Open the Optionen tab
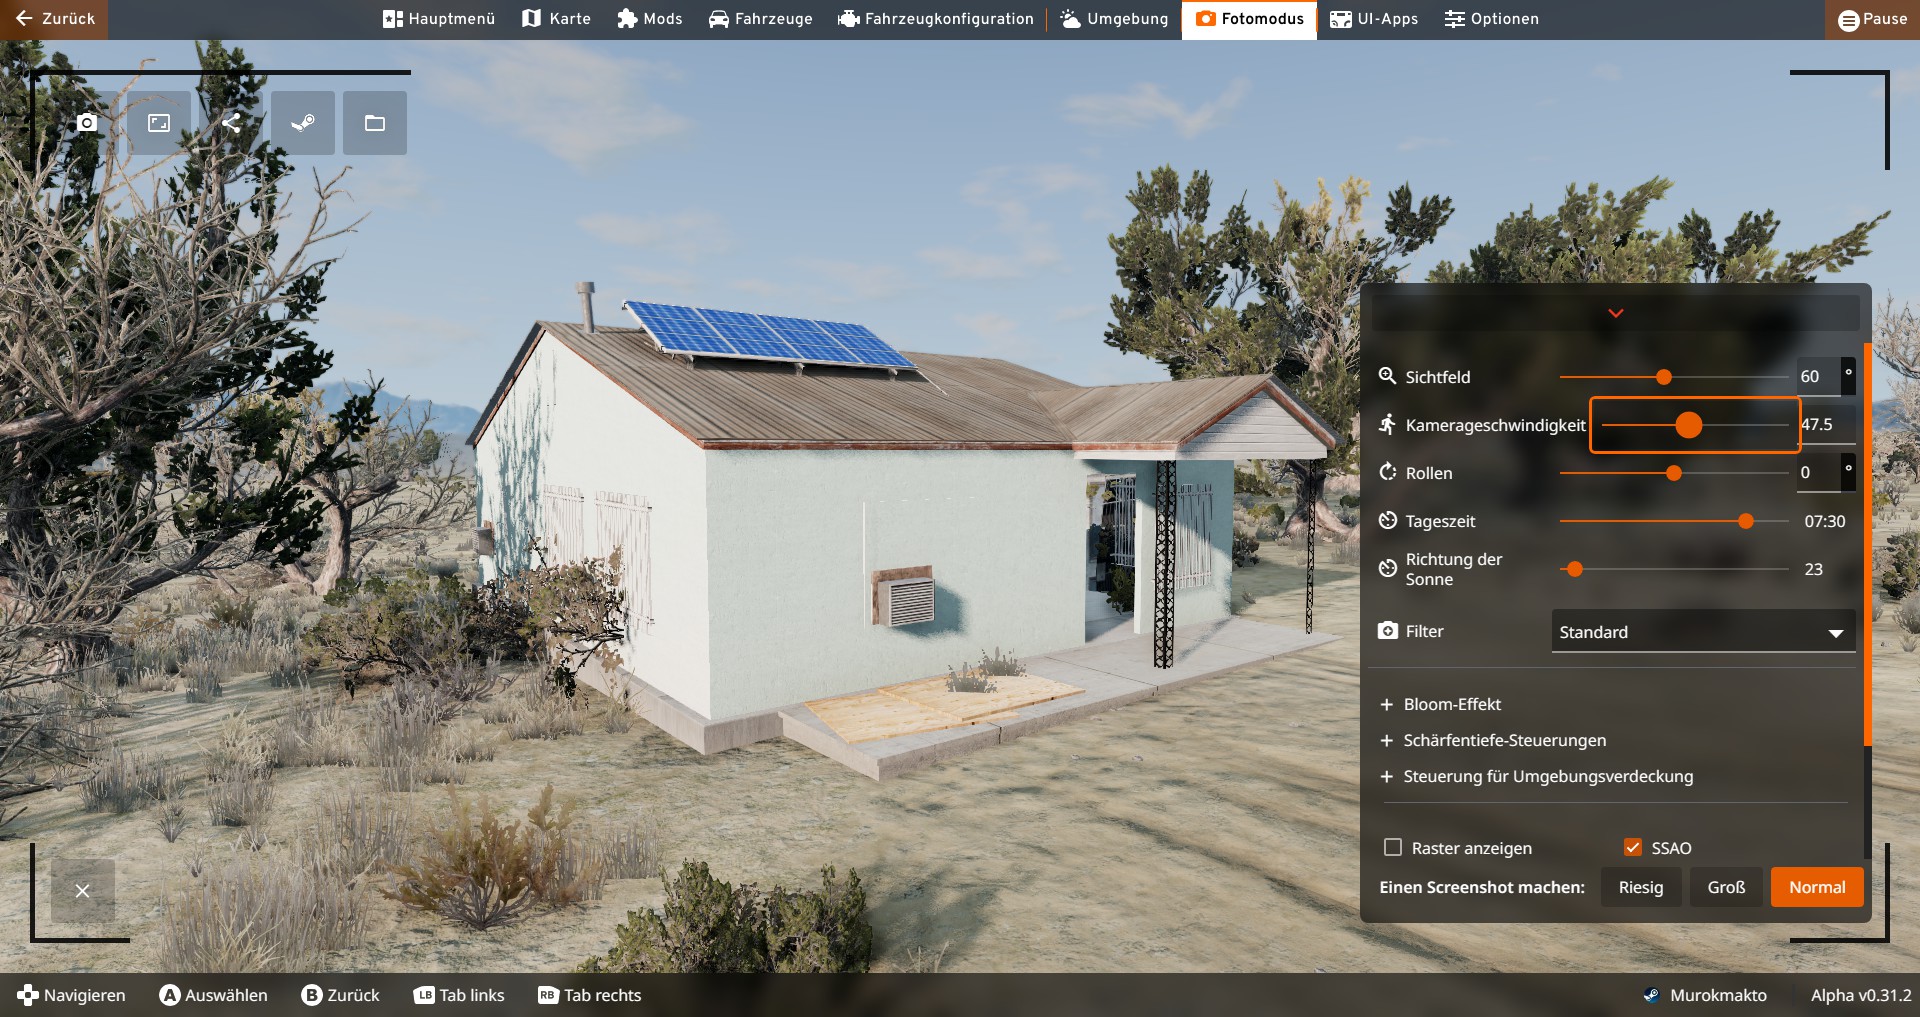The height and width of the screenshot is (1017, 1920). [x=1492, y=19]
